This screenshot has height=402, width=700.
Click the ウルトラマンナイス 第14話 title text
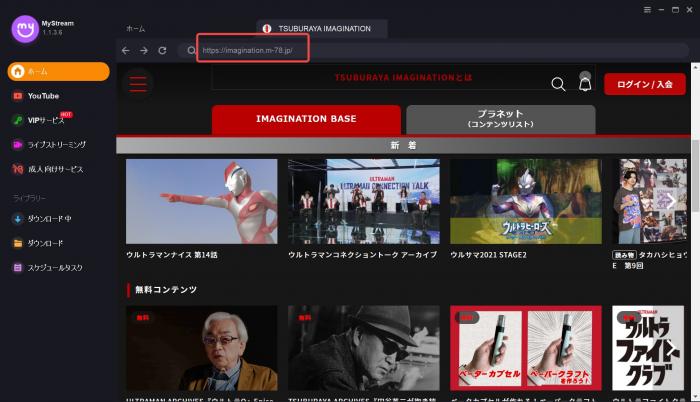[172, 255]
